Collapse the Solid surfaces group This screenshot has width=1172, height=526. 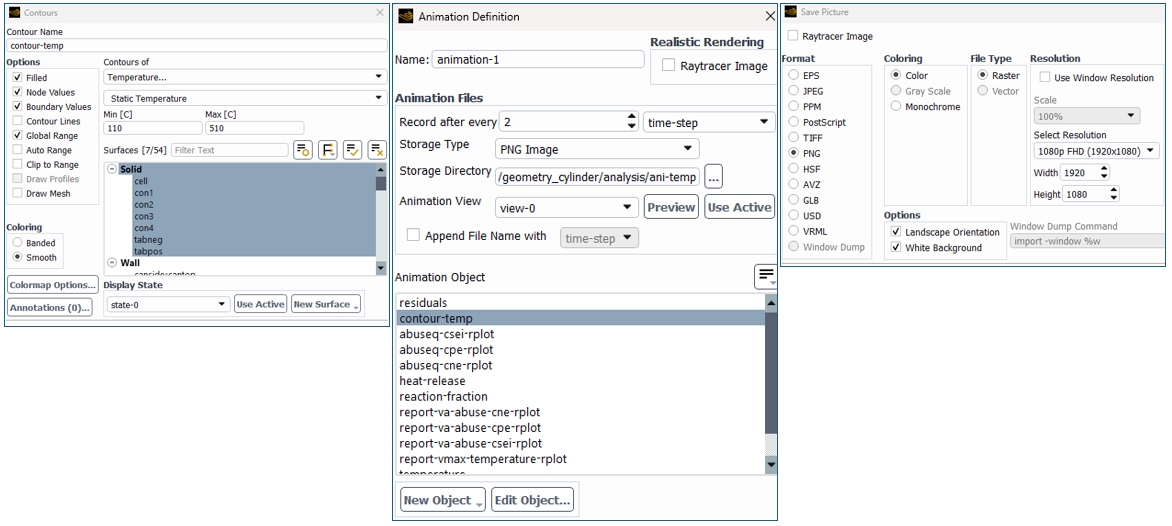pyautogui.click(x=111, y=170)
